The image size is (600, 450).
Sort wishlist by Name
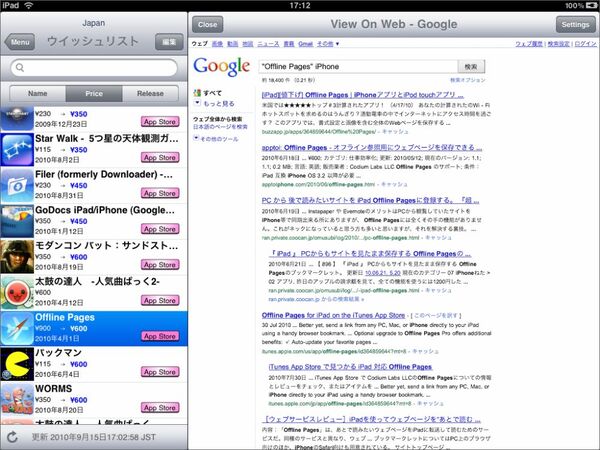coord(38,93)
